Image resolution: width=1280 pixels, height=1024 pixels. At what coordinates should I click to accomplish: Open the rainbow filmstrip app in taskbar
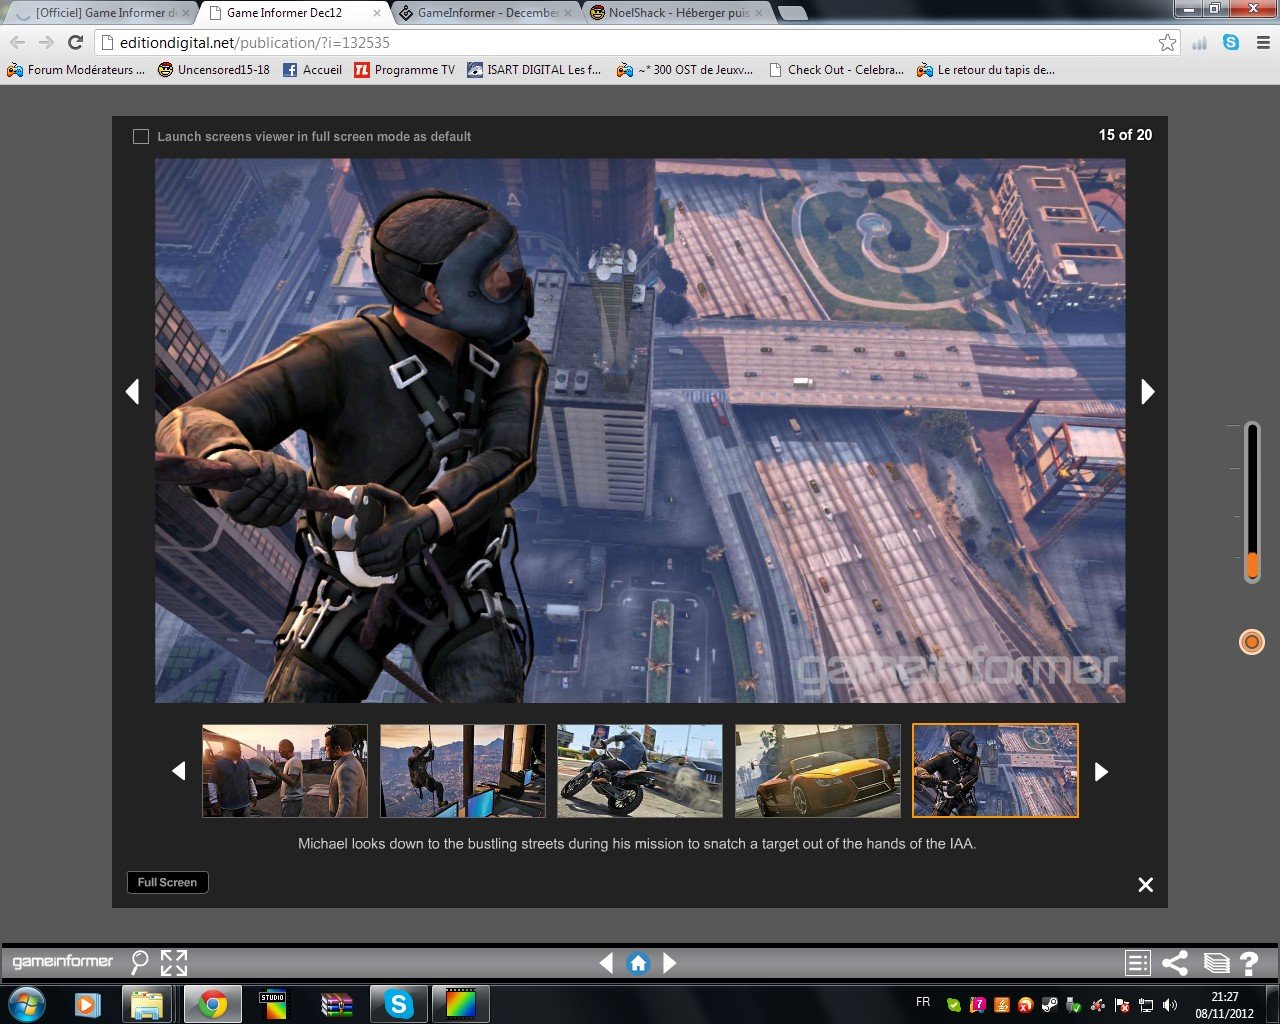click(x=461, y=1004)
